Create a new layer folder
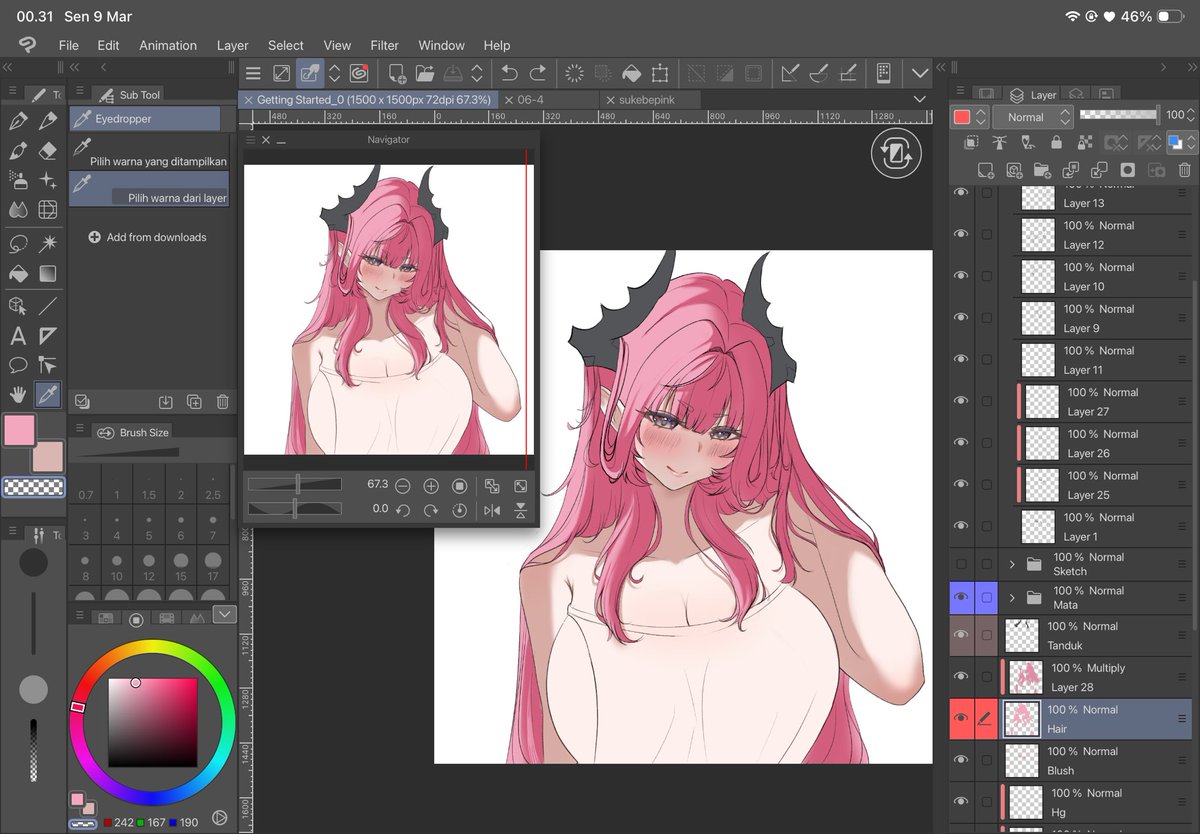Screen dimensions: 1200x834 [x=1042, y=170]
